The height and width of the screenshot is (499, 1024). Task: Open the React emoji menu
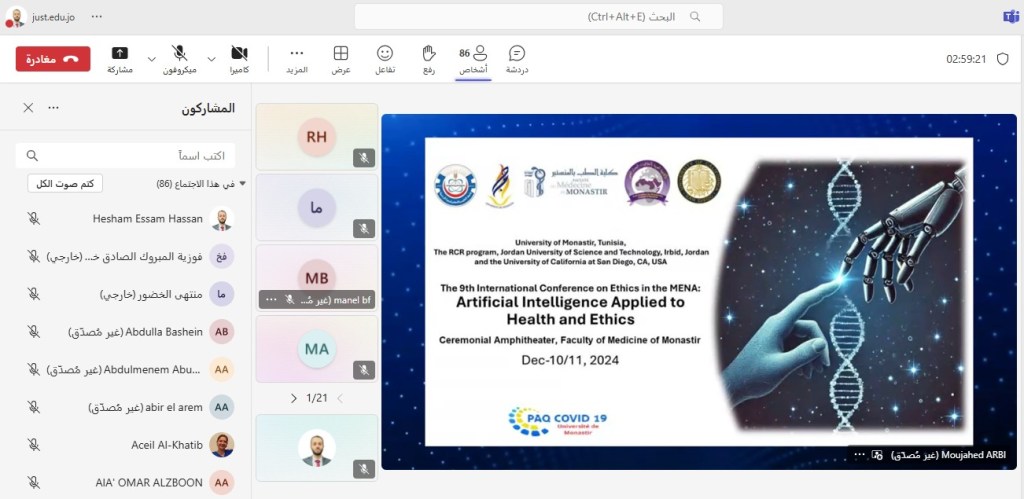[x=384, y=58]
